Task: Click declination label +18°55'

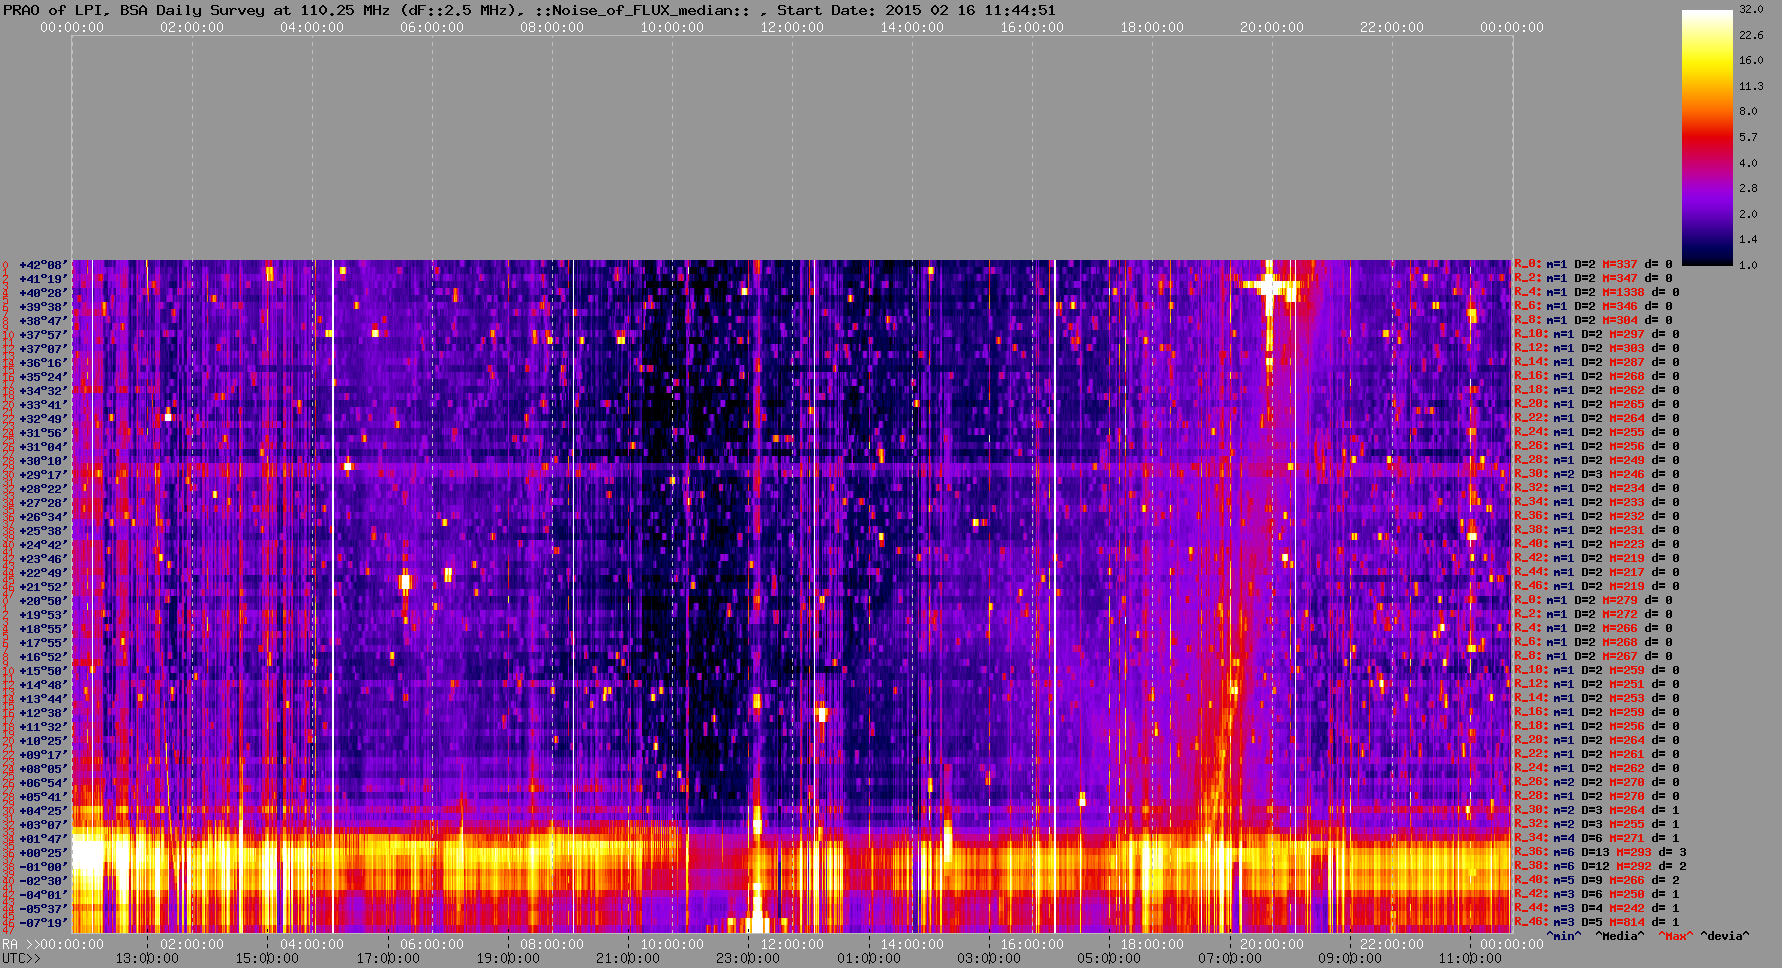Action: point(43,629)
